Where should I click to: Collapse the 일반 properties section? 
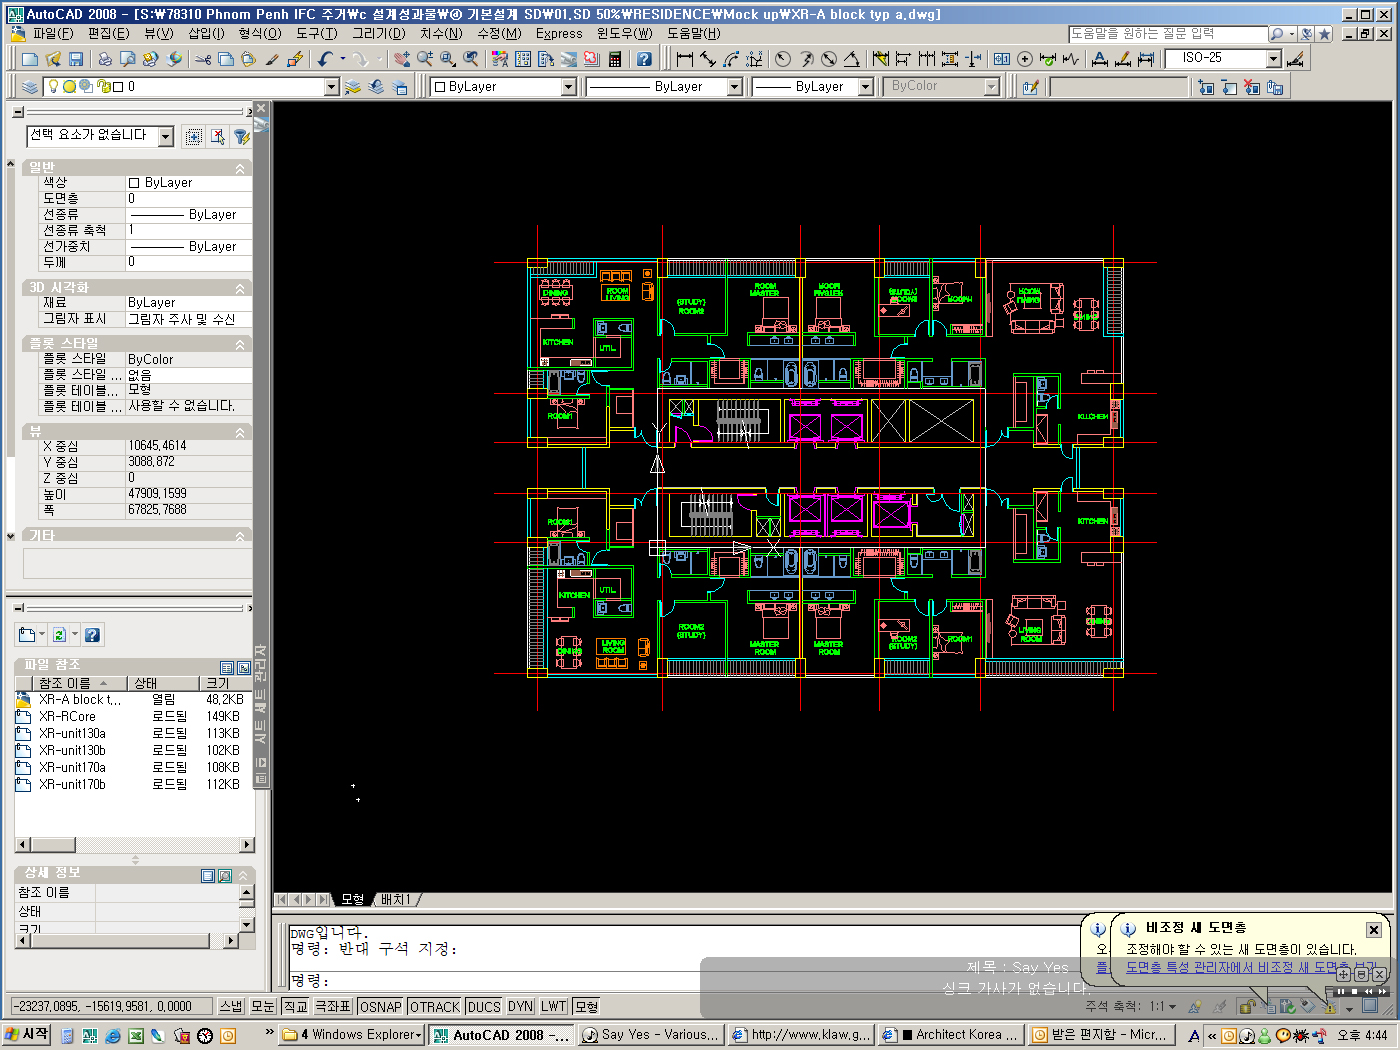pos(240,168)
